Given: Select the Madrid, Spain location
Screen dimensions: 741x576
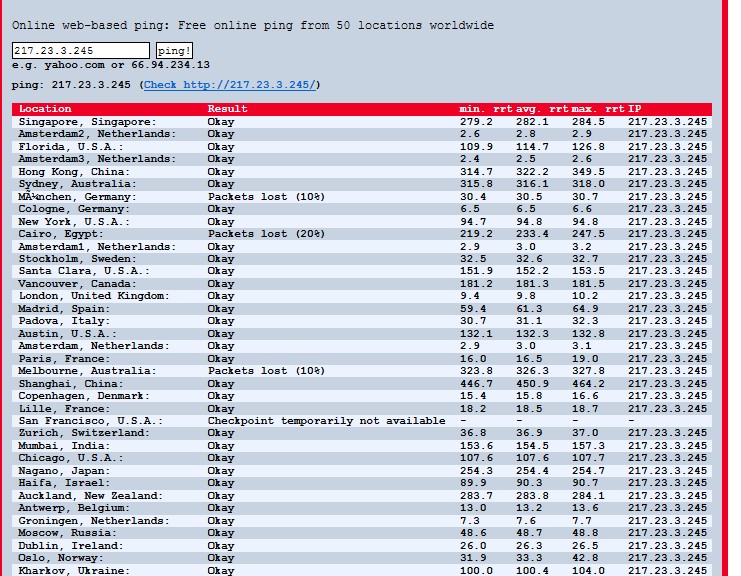Looking at the screenshot, I should tap(64, 309).
